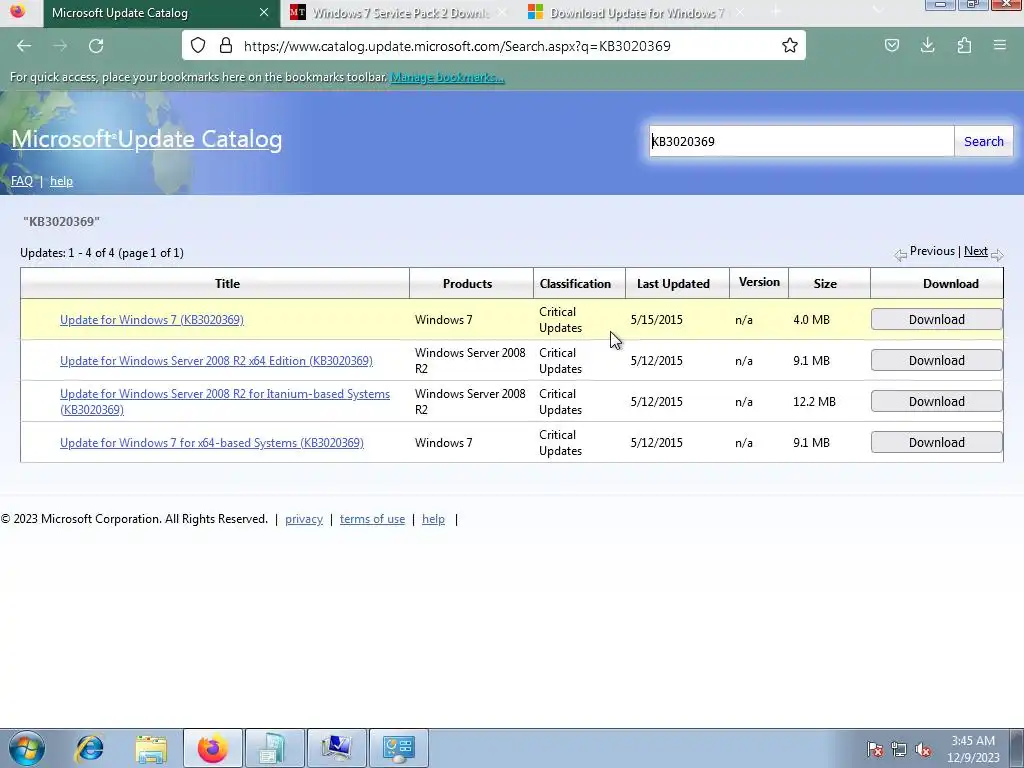
Task: Open Microsoft Update Catalog home link
Action: point(147,138)
